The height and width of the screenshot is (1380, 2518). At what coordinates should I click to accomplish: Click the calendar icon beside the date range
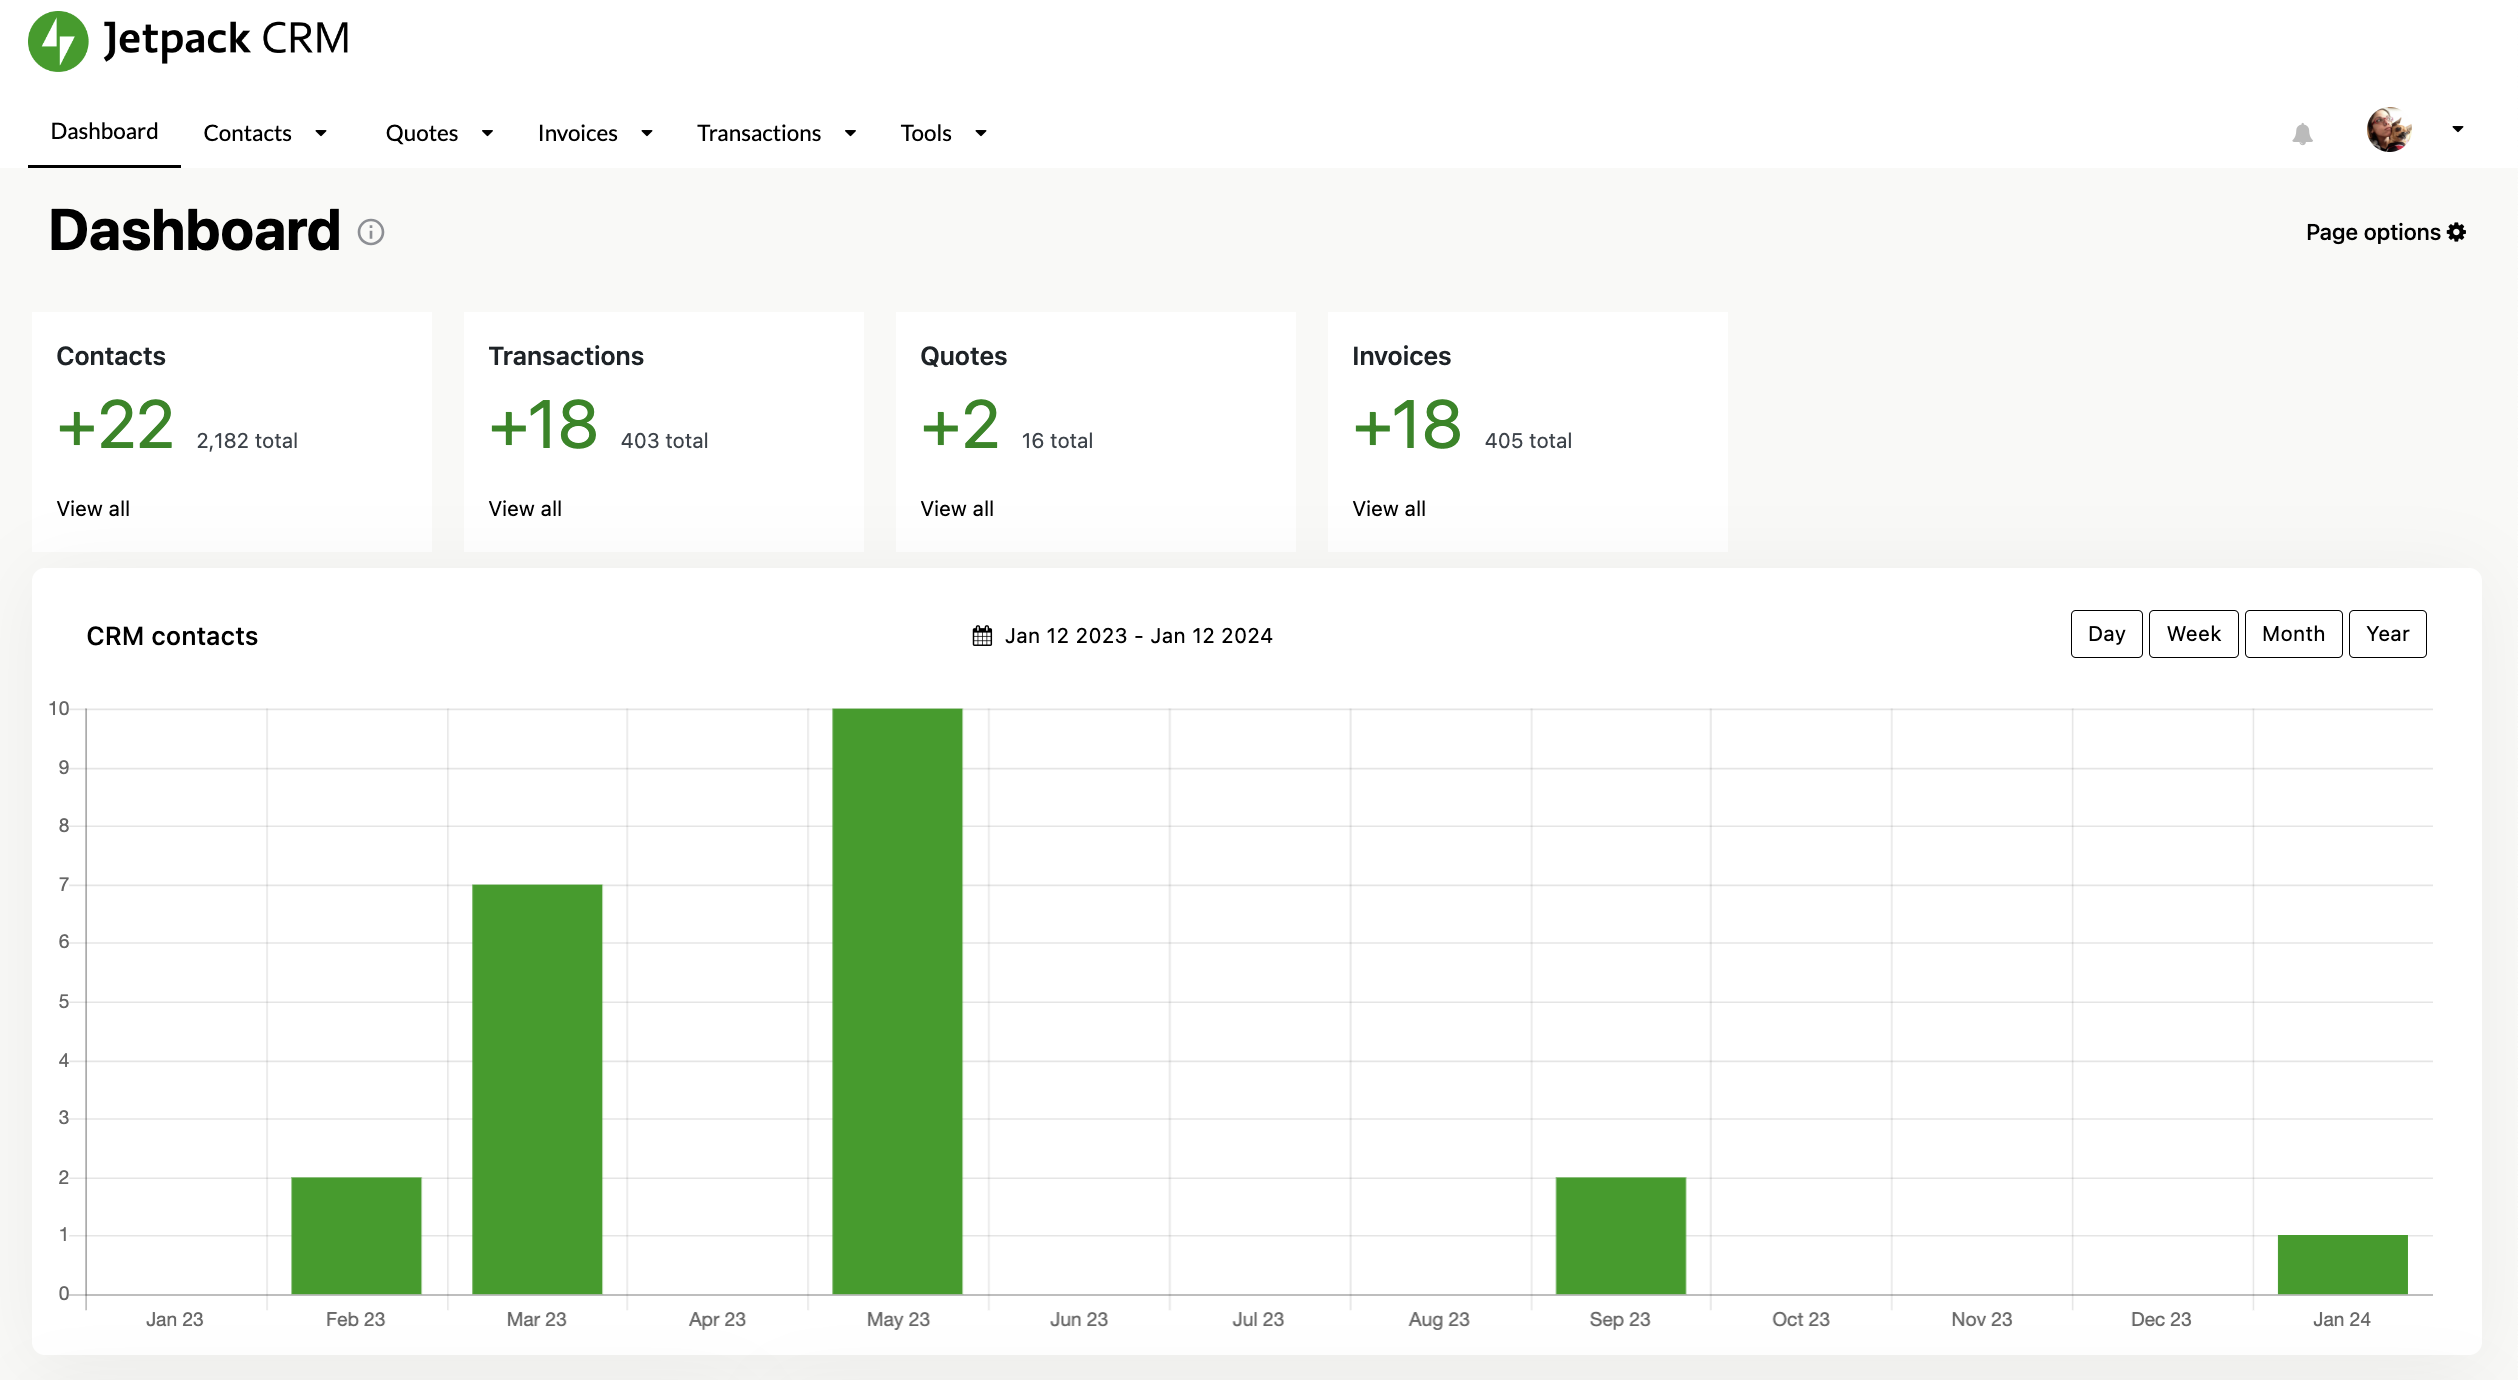(x=982, y=634)
